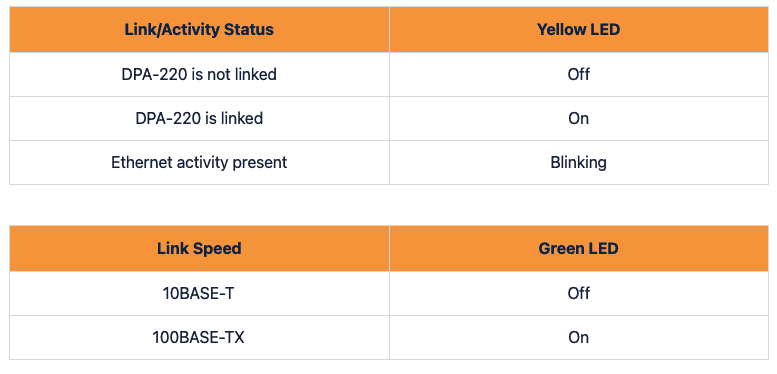The width and height of the screenshot is (777, 374).
Task: Click the Green LED column header
Action: [579, 248]
